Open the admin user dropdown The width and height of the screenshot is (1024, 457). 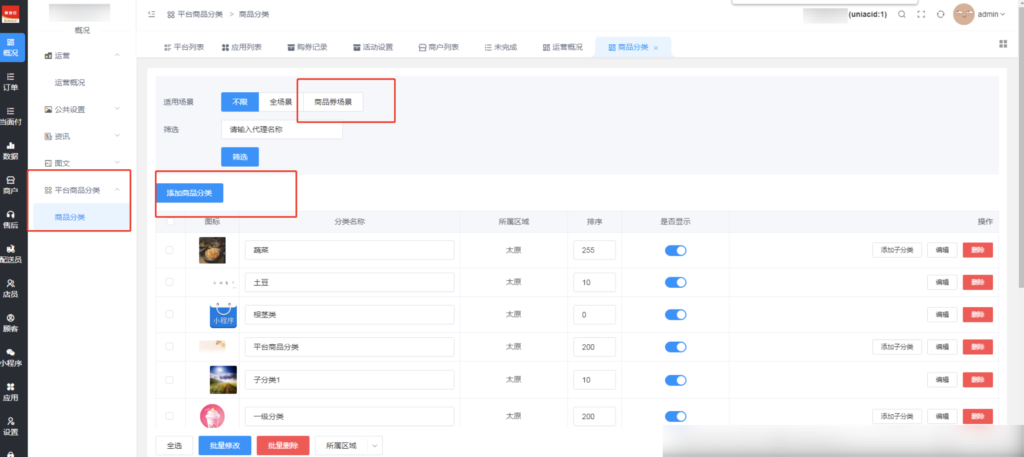coord(991,14)
